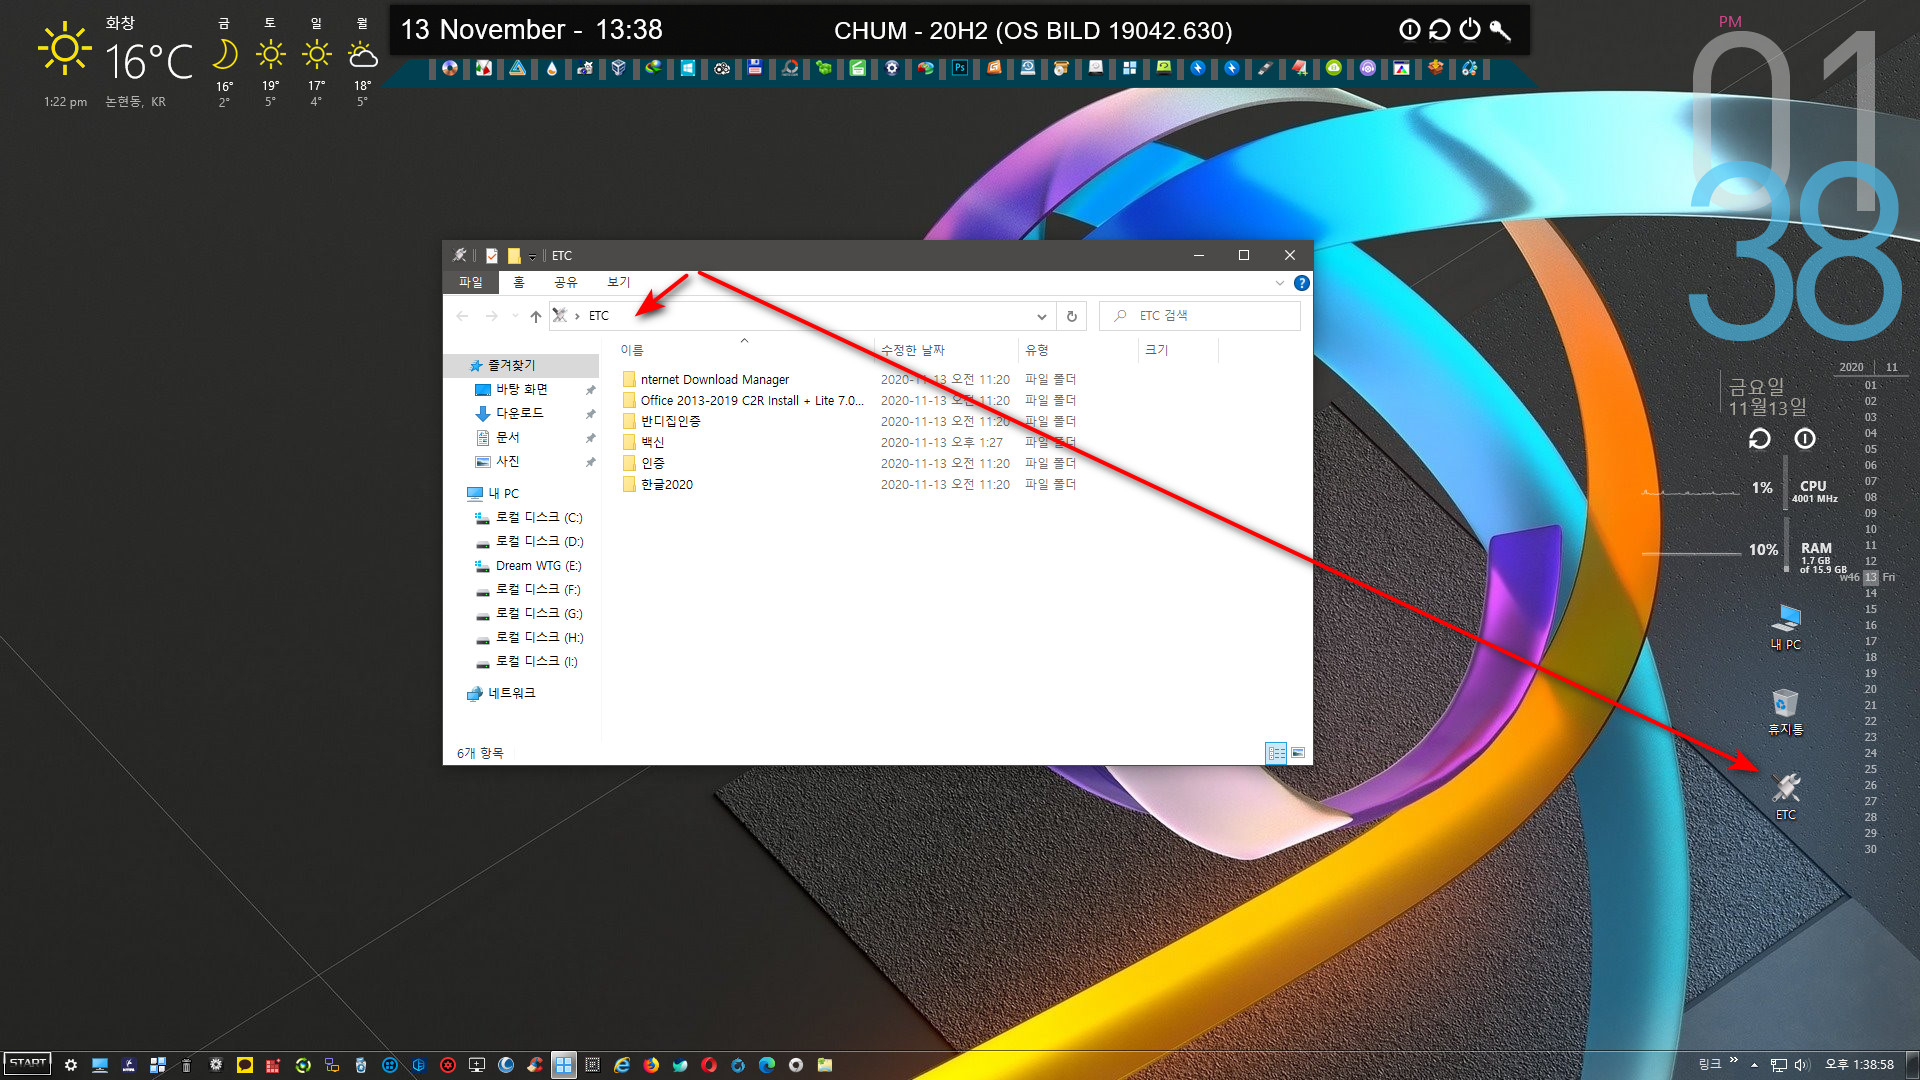Open recent locations dropdown beside forward arrow
Viewport: 1920px width, 1080px height.
click(515, 316)
